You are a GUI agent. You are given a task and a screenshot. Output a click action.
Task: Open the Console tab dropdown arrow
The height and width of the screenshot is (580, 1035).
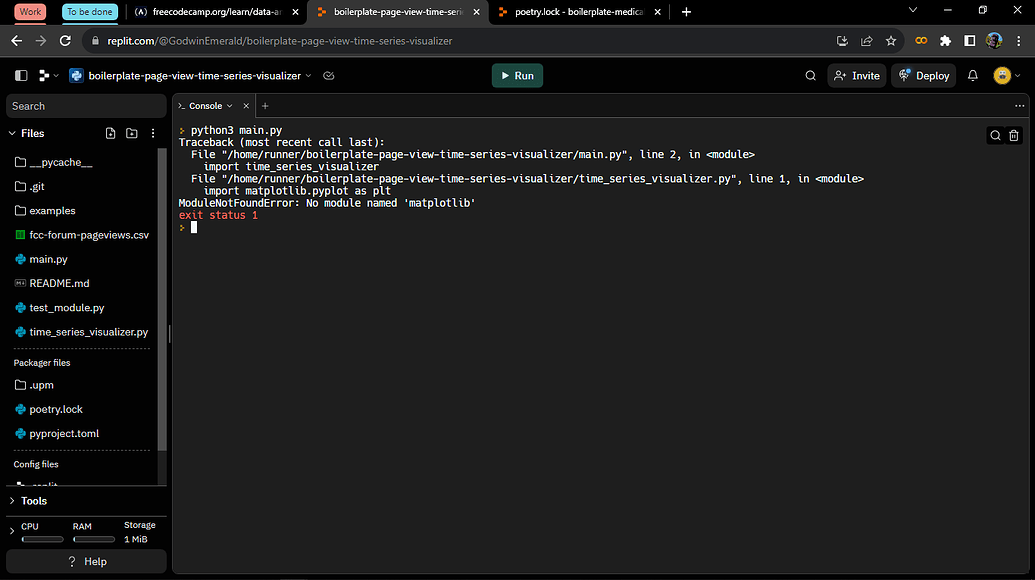pyautogui.click(x=230, y=105)
